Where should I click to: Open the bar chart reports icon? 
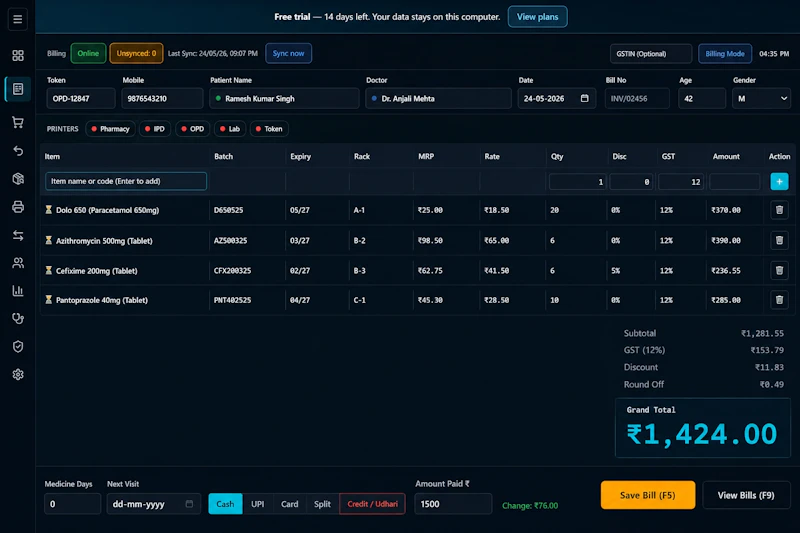pos(18,291)
